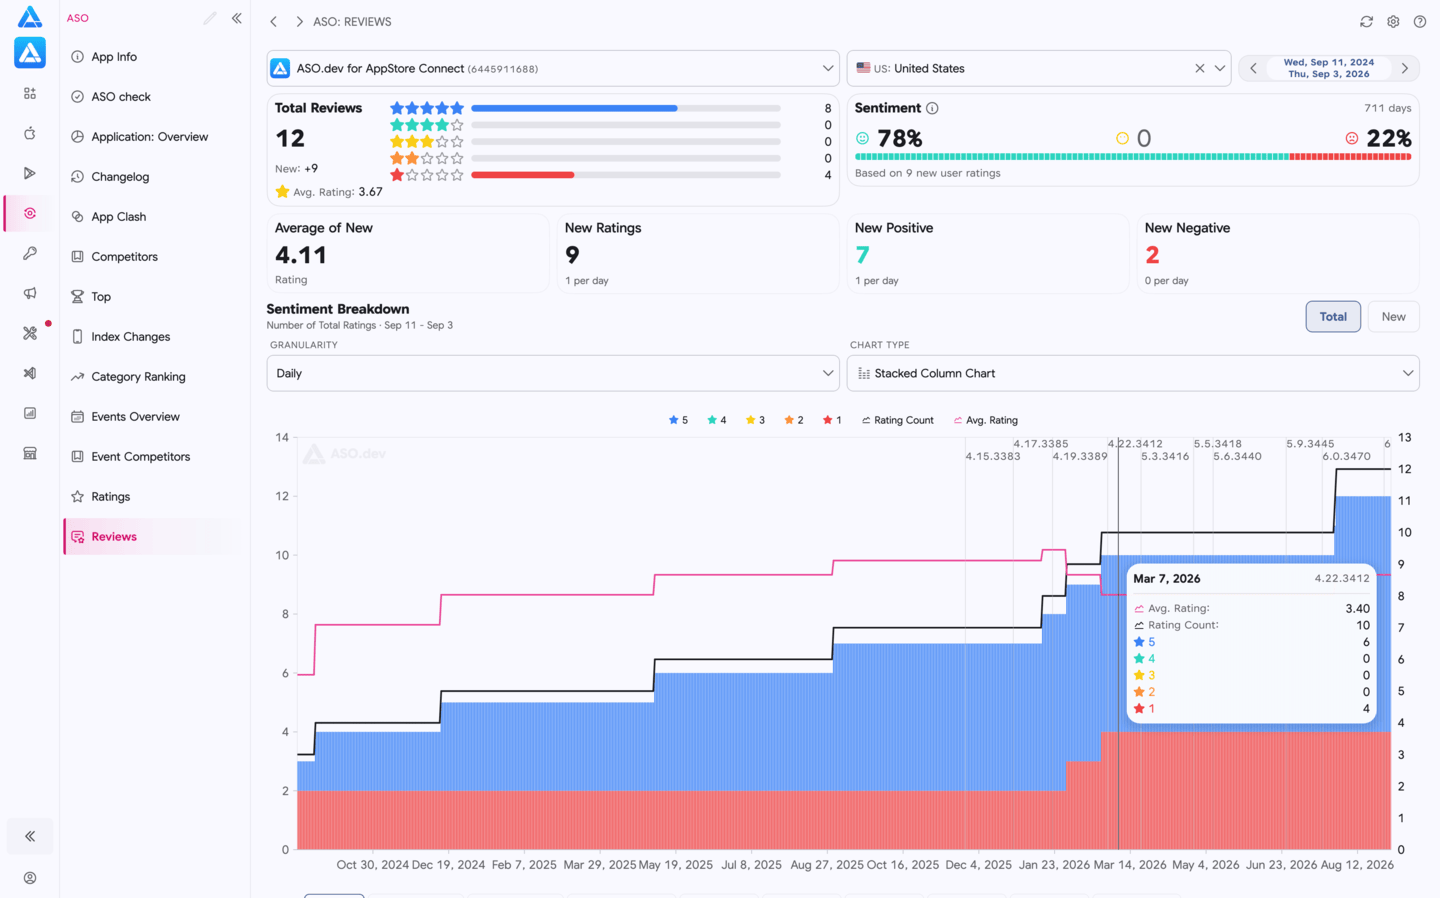
Task: Click the green-red sentiment bar
Action: tap(1133, 157)
